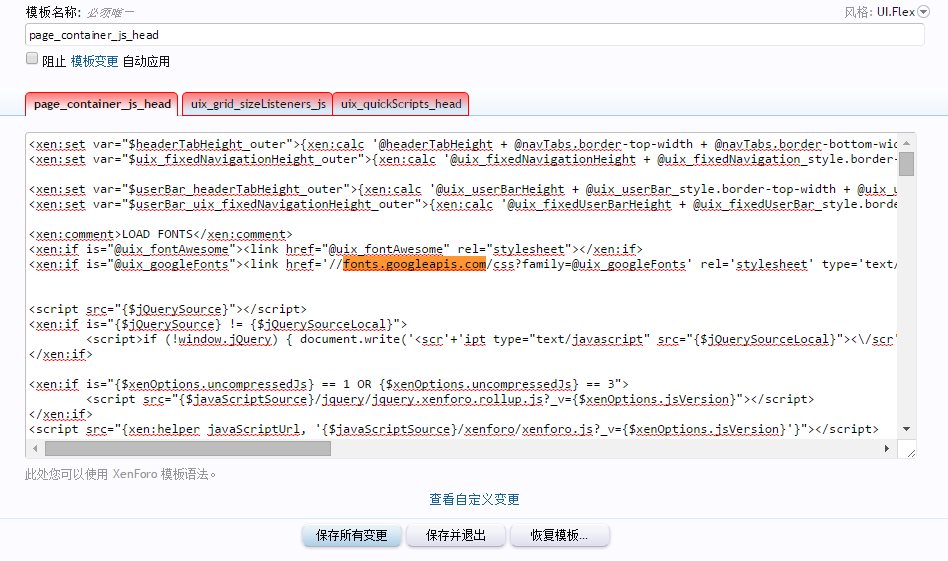Click the code editor's vertical scrollbar down arrow
Screen dimensions: 948x561
tap(906, 432)
